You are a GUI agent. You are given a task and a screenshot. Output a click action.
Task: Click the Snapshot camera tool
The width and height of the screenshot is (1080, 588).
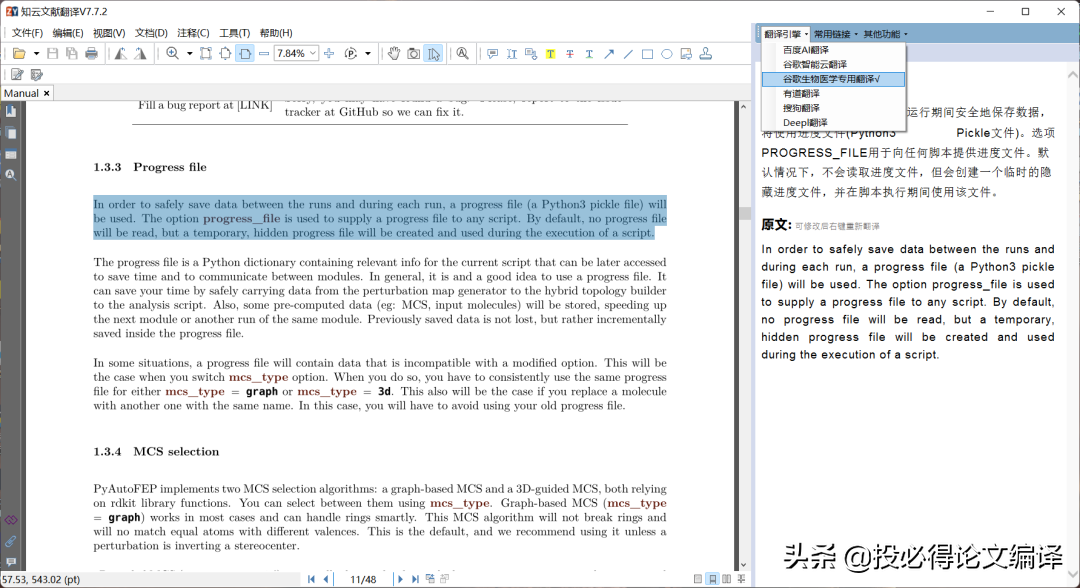pyautogui.click(x=413, y=54)
